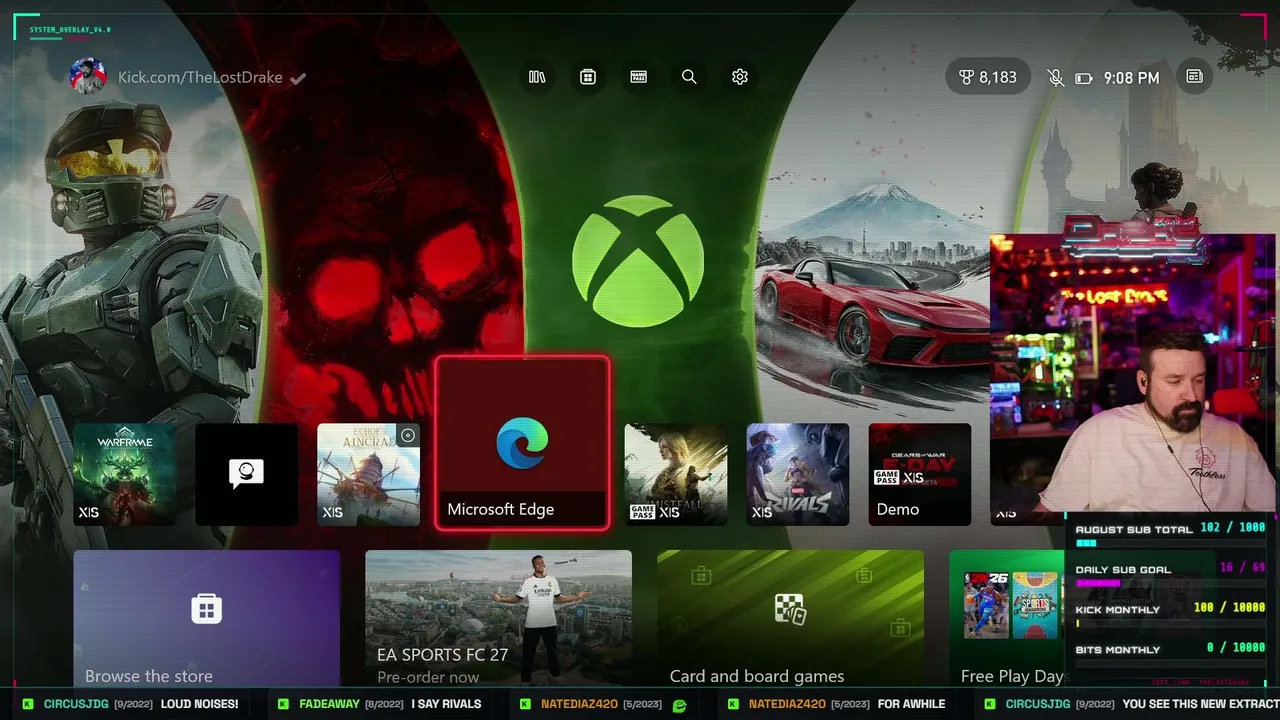The width and height of the screenshot is (1280, 720).
Task: Launch the Mistfall game tile
Action: click(676, 474)
